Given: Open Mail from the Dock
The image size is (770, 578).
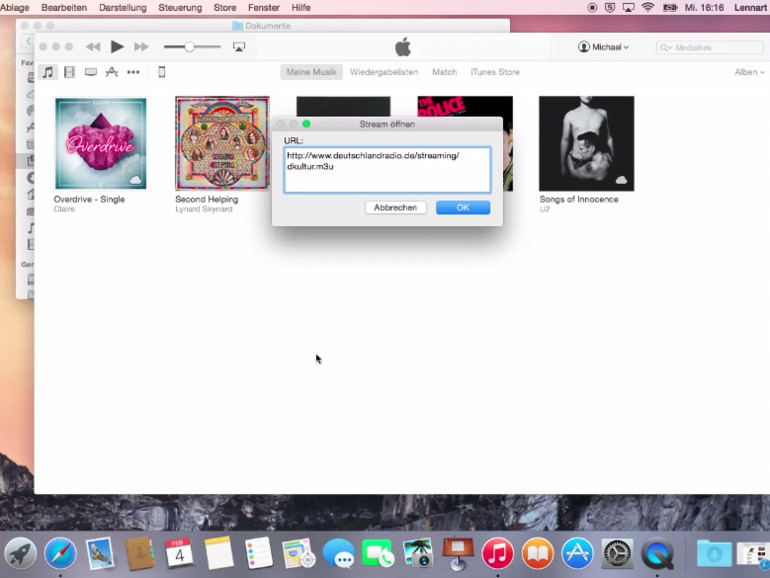Looking at the screenshot, I should [100, 553].
